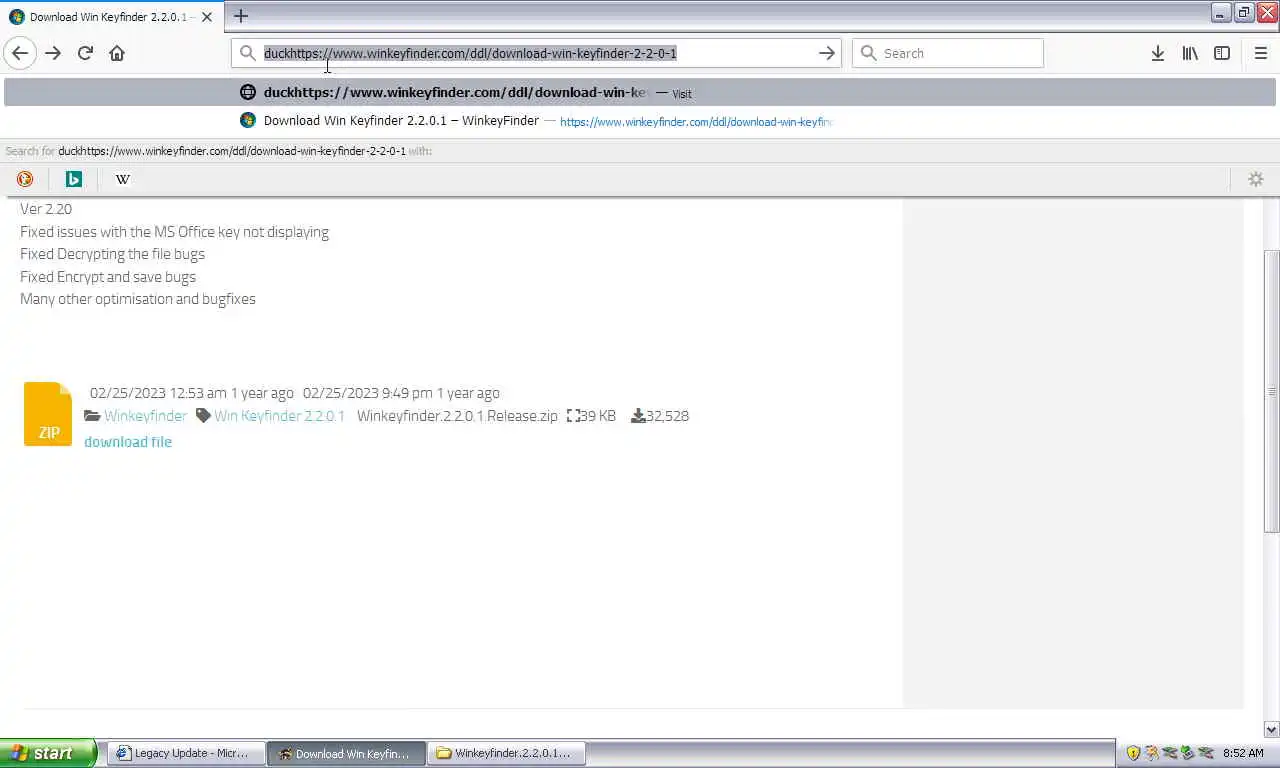The image size is (1280, 768).
Task: Click the magnifier icon in address bar
Action: pyautogui.click(x=247, y=53)
